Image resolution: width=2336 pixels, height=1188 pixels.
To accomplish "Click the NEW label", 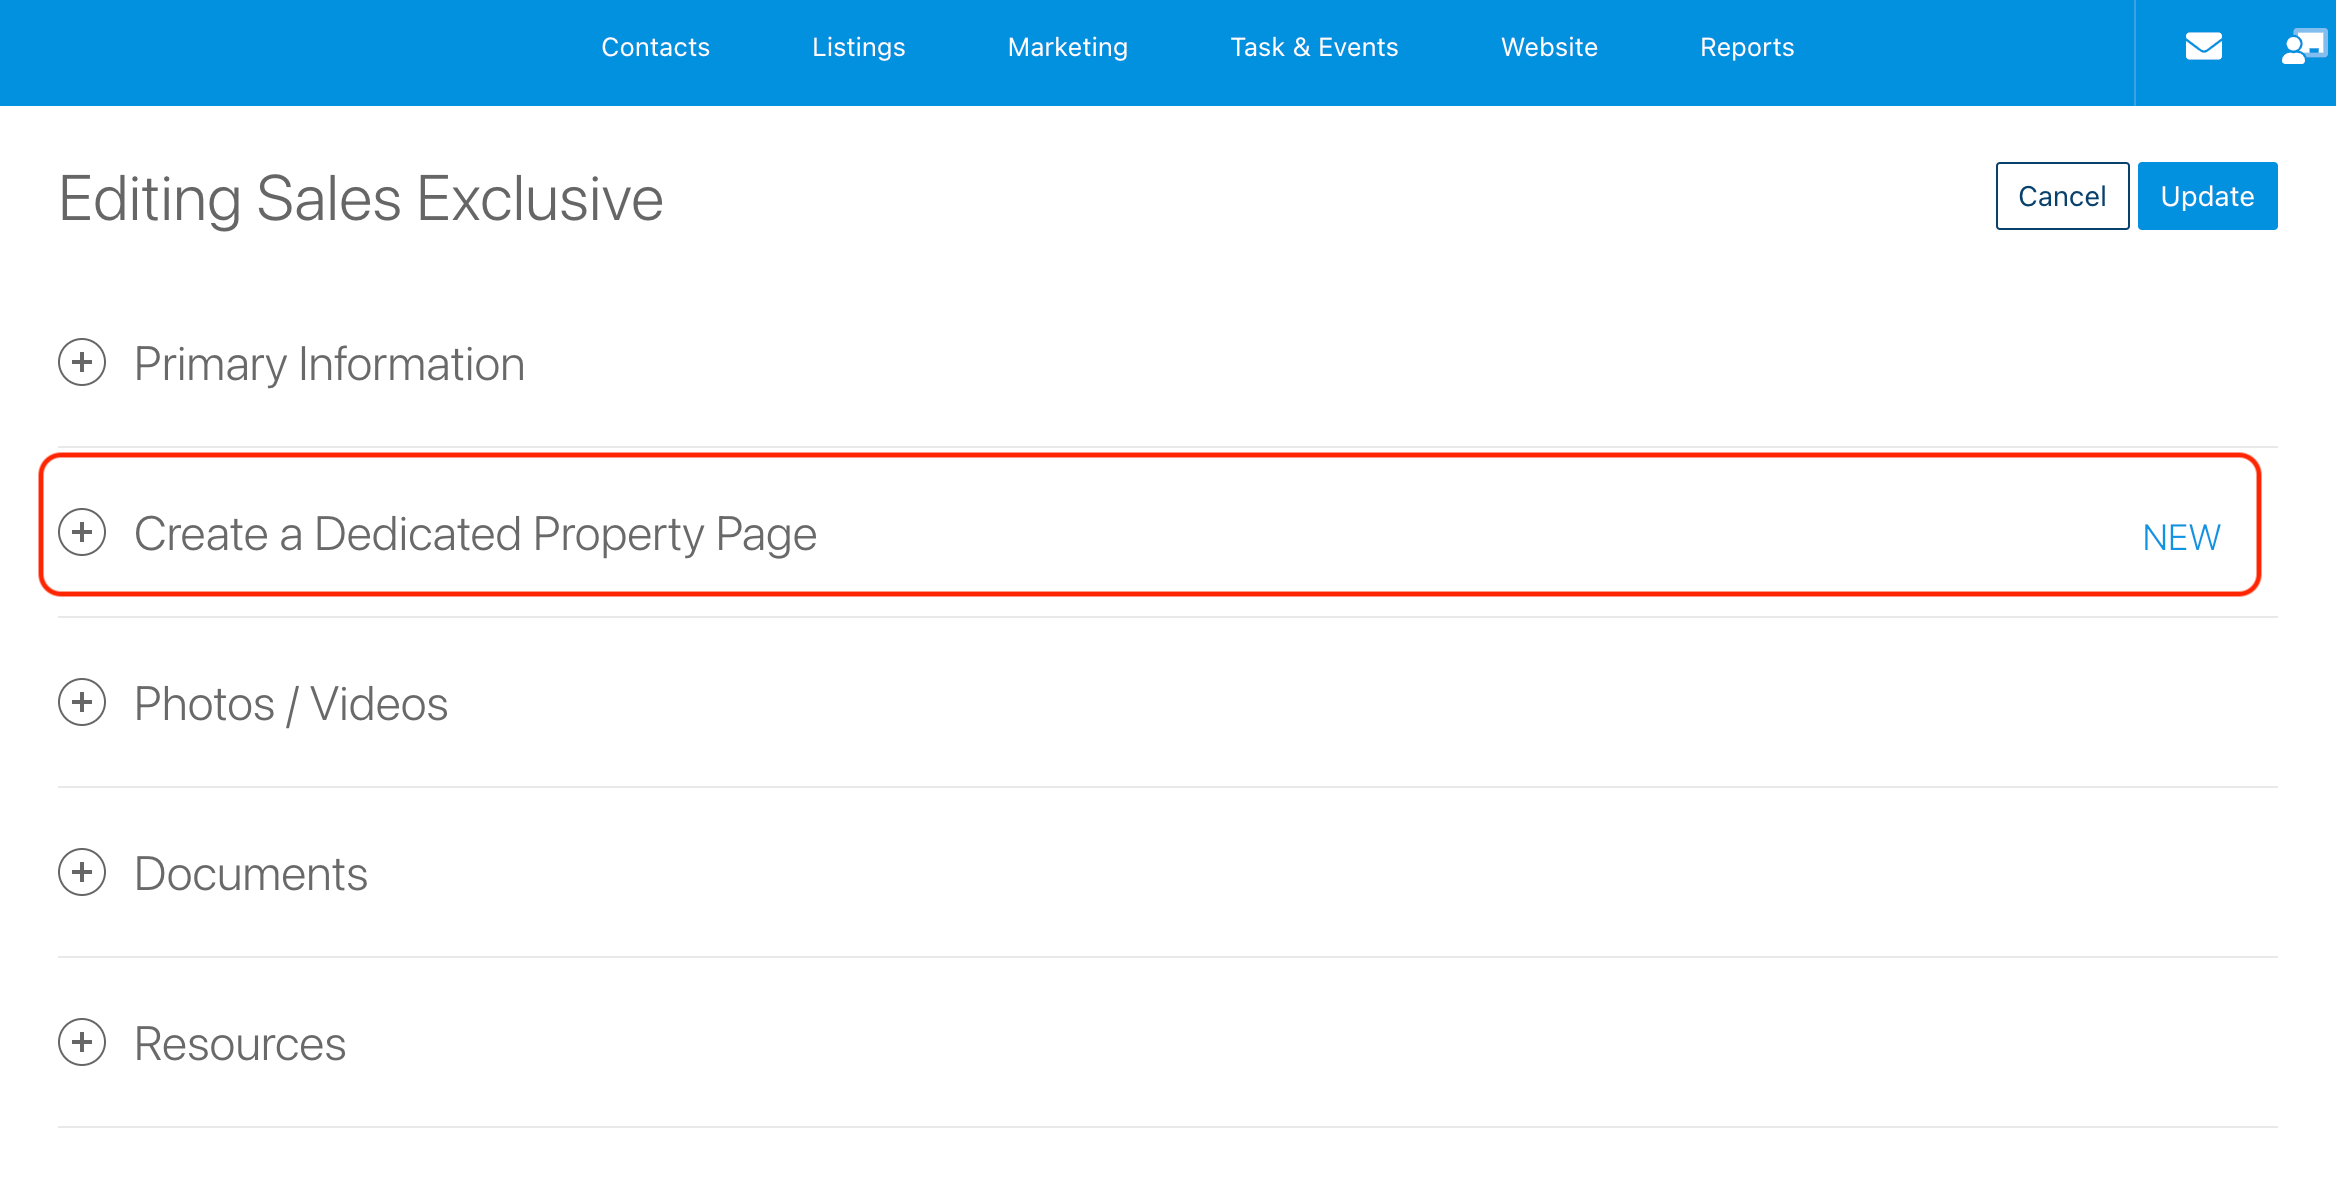I will click(2181, 538).
